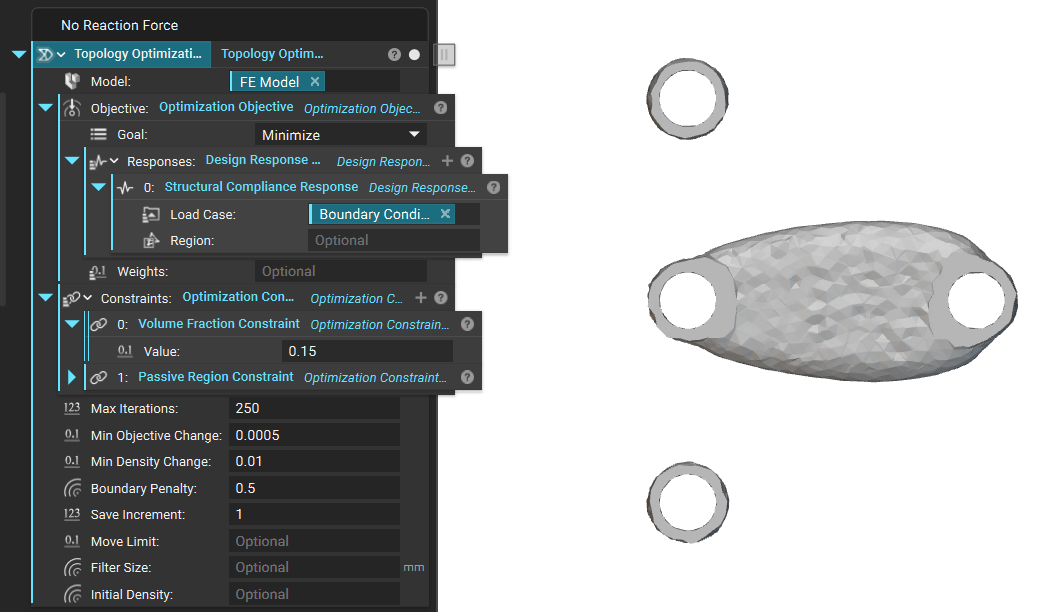Remove the FE Model chip from Model
This screenshot has height=612, width=1041.
coord(315,82)
